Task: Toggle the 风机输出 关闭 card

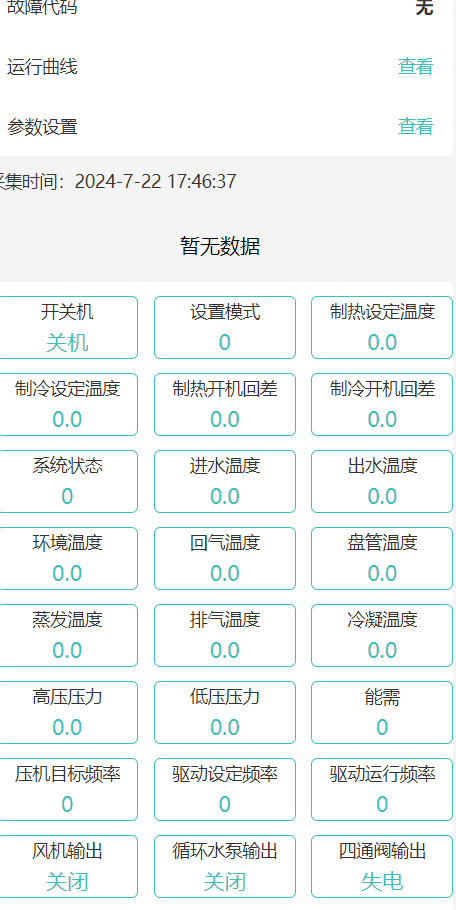Action: click(67, 866)
